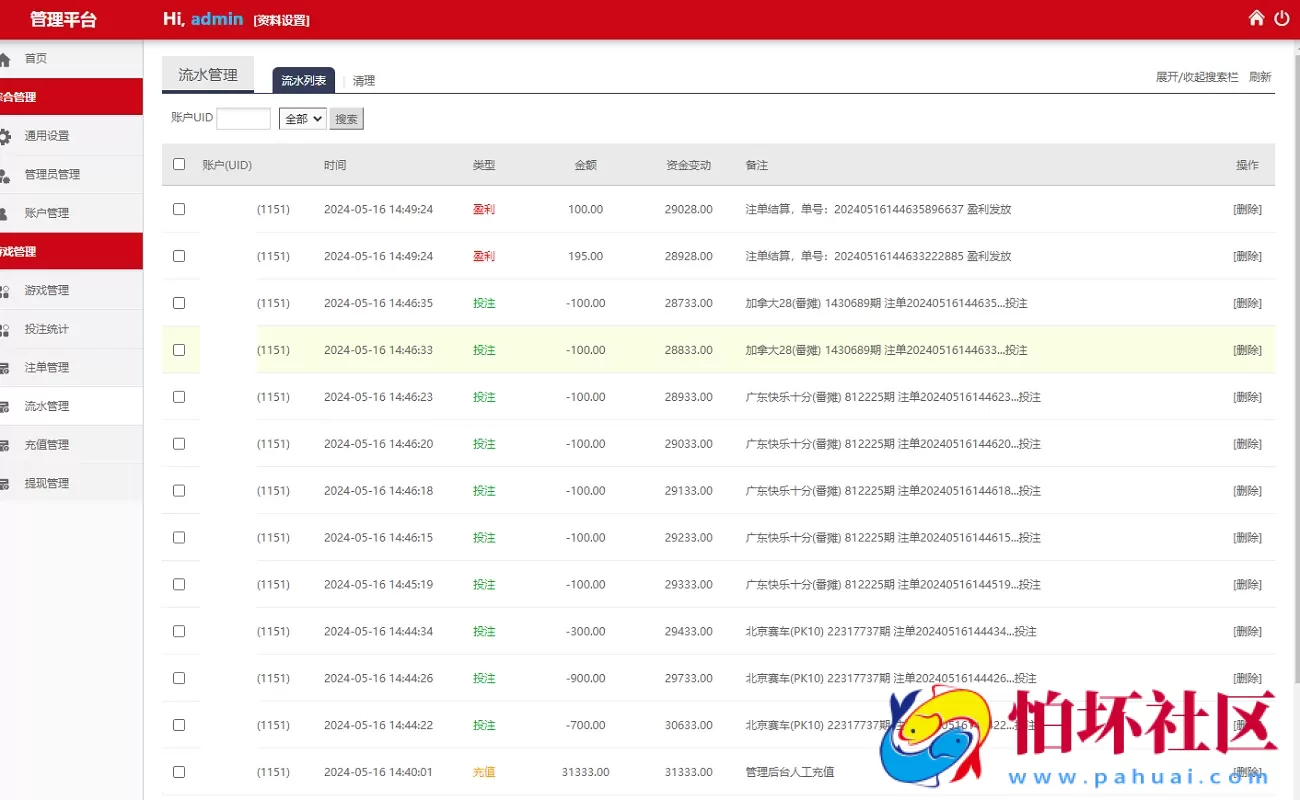Switch to the 清理 tab
1300x800 pixels.
click(x=364, y=80)
